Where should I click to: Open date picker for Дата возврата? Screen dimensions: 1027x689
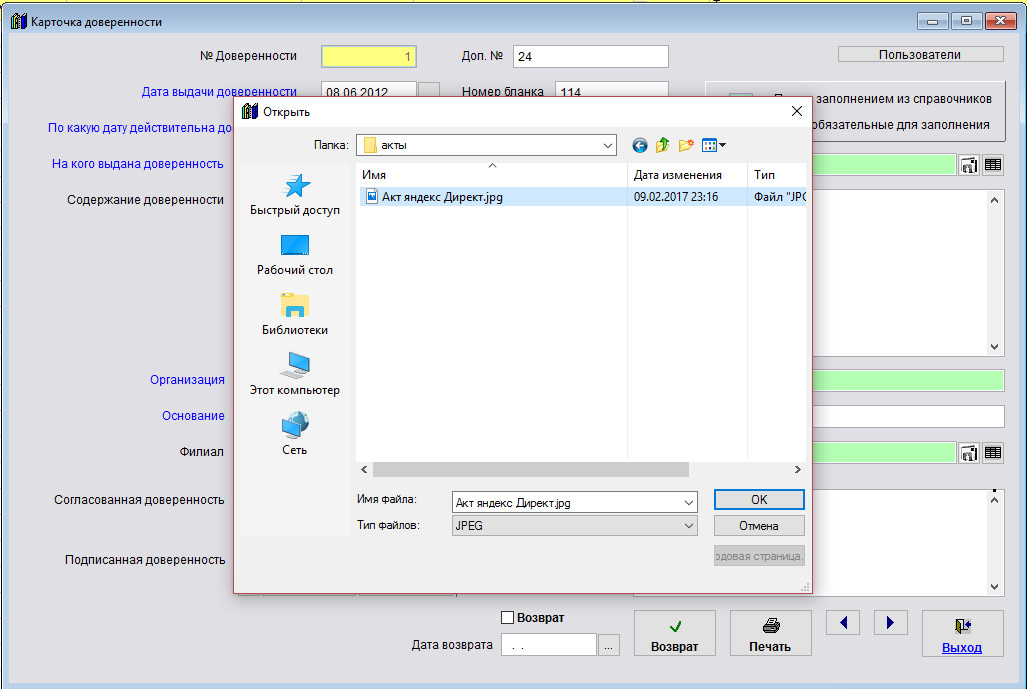(608, 645)
